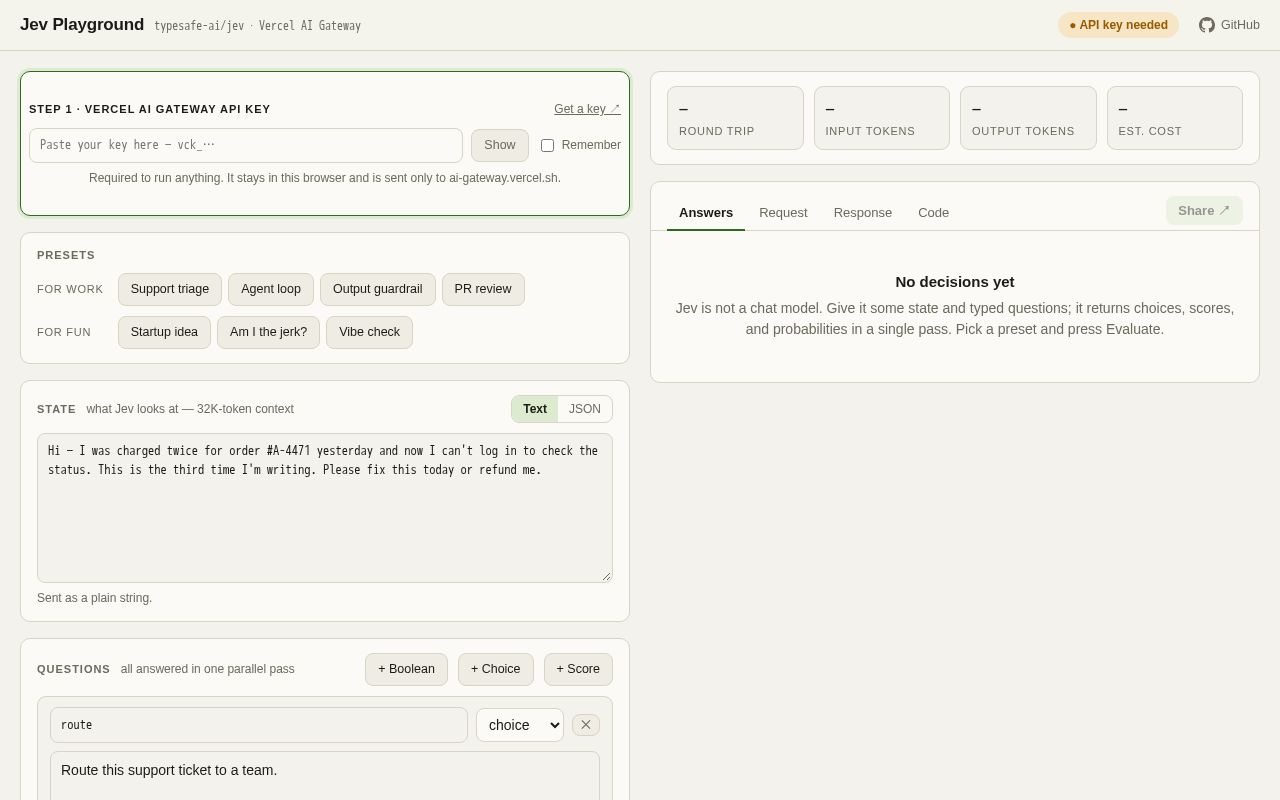Load the Startup idea preset

(164, 332)
